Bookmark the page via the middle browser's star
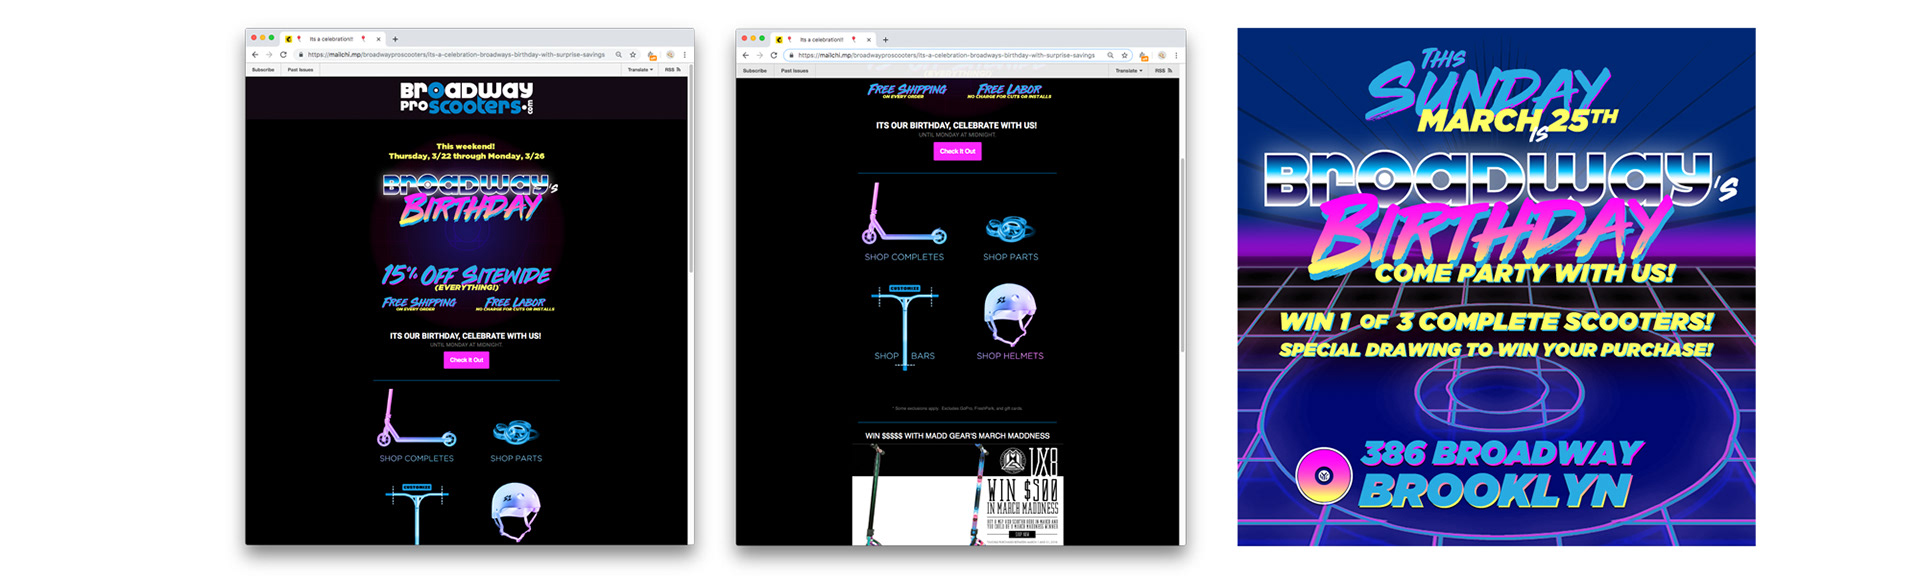This screenshot has height=576, width=1920. pos(1125,55)
